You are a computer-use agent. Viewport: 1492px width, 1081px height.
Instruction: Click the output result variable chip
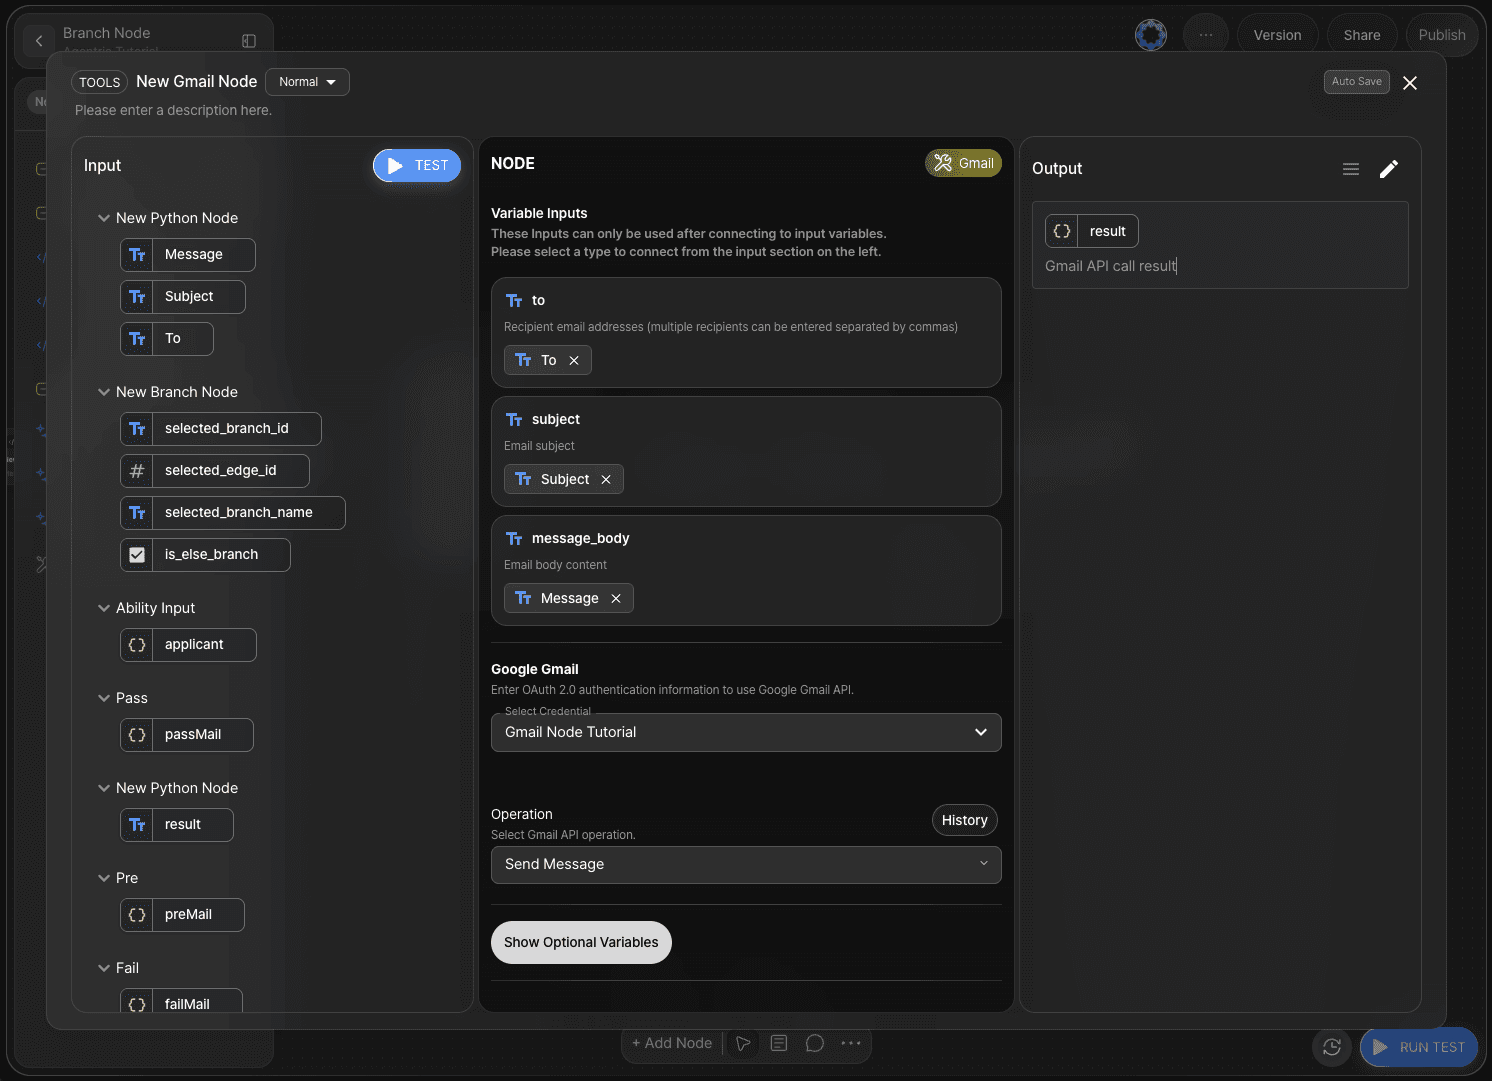coord(1092,231)
